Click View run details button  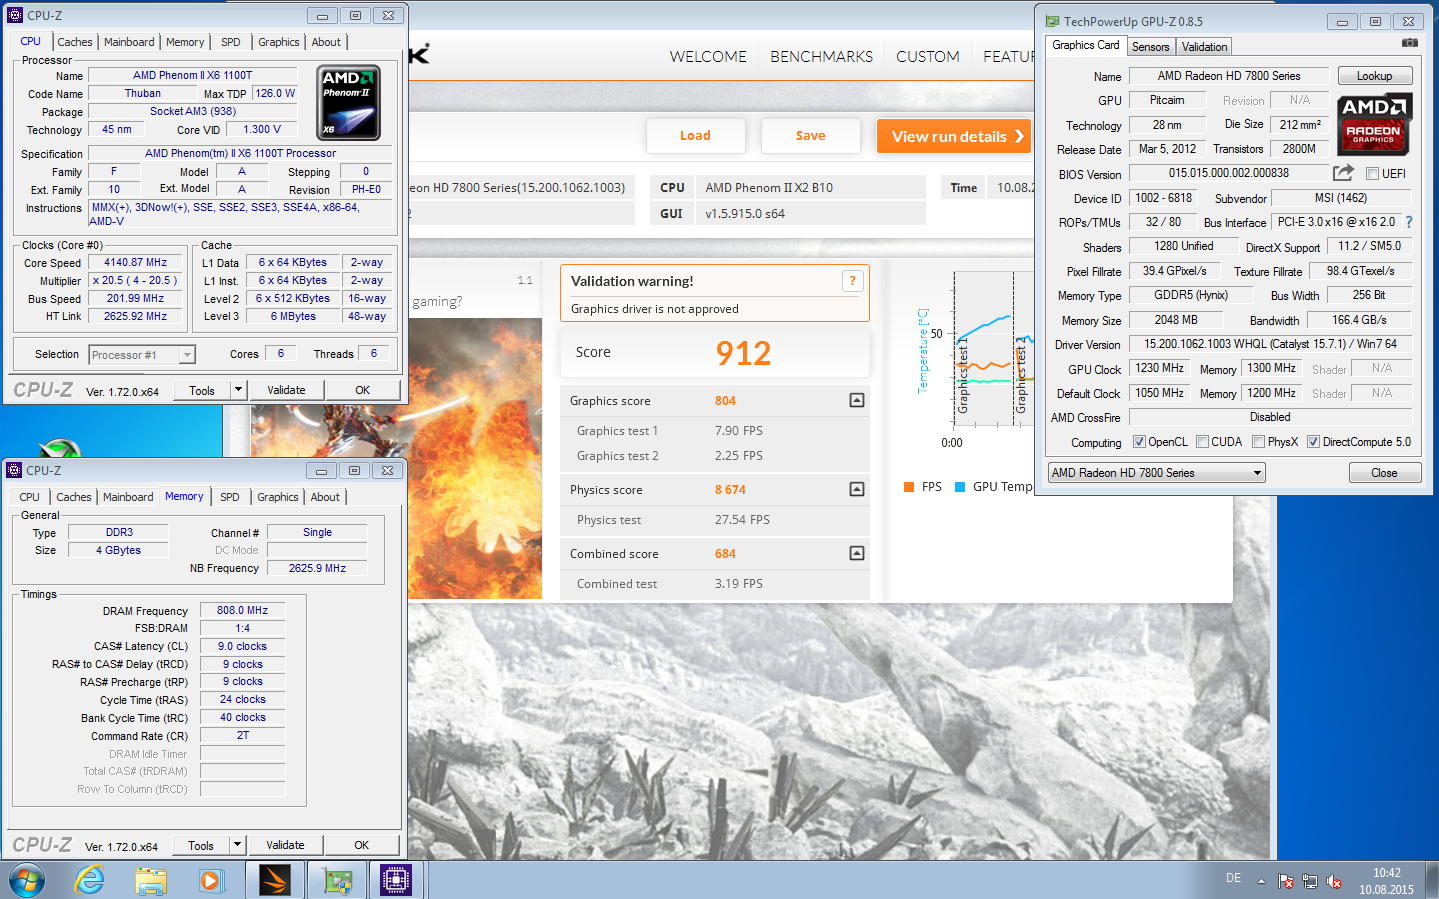point(953,136)
